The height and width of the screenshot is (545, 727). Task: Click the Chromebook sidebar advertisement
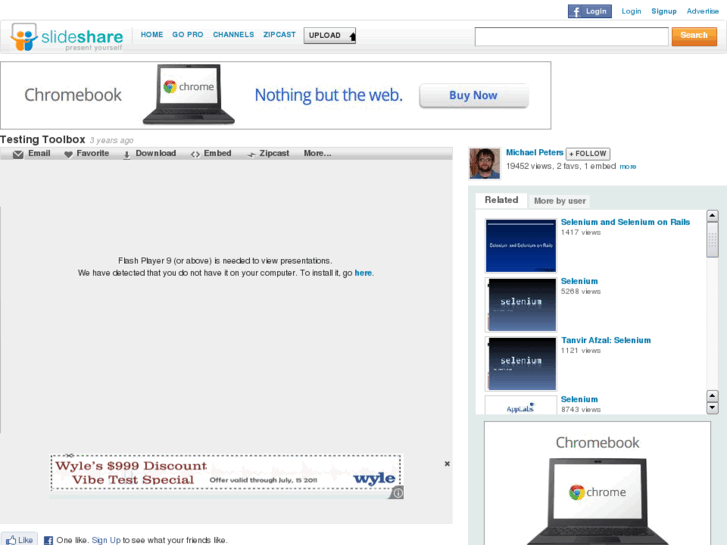597,483
